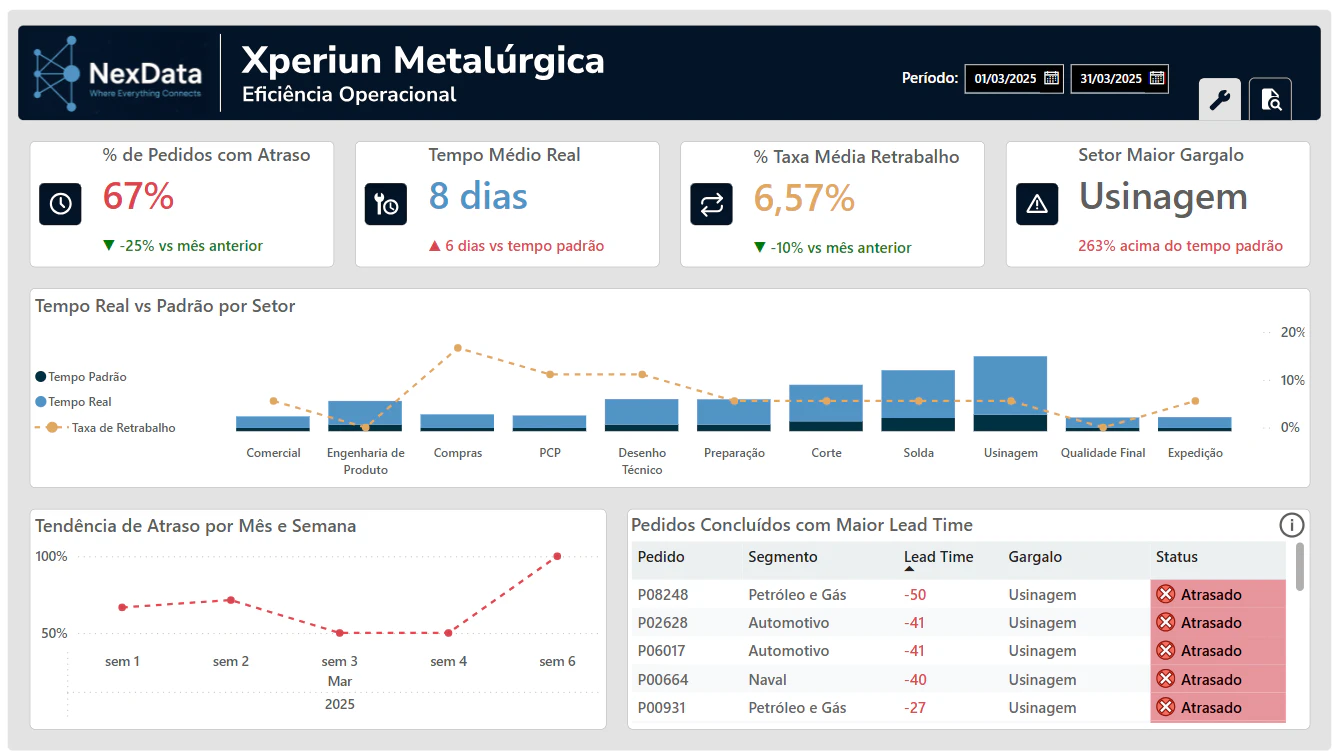
Task: Open the document search tab
Action: [x=1271, y=99]
